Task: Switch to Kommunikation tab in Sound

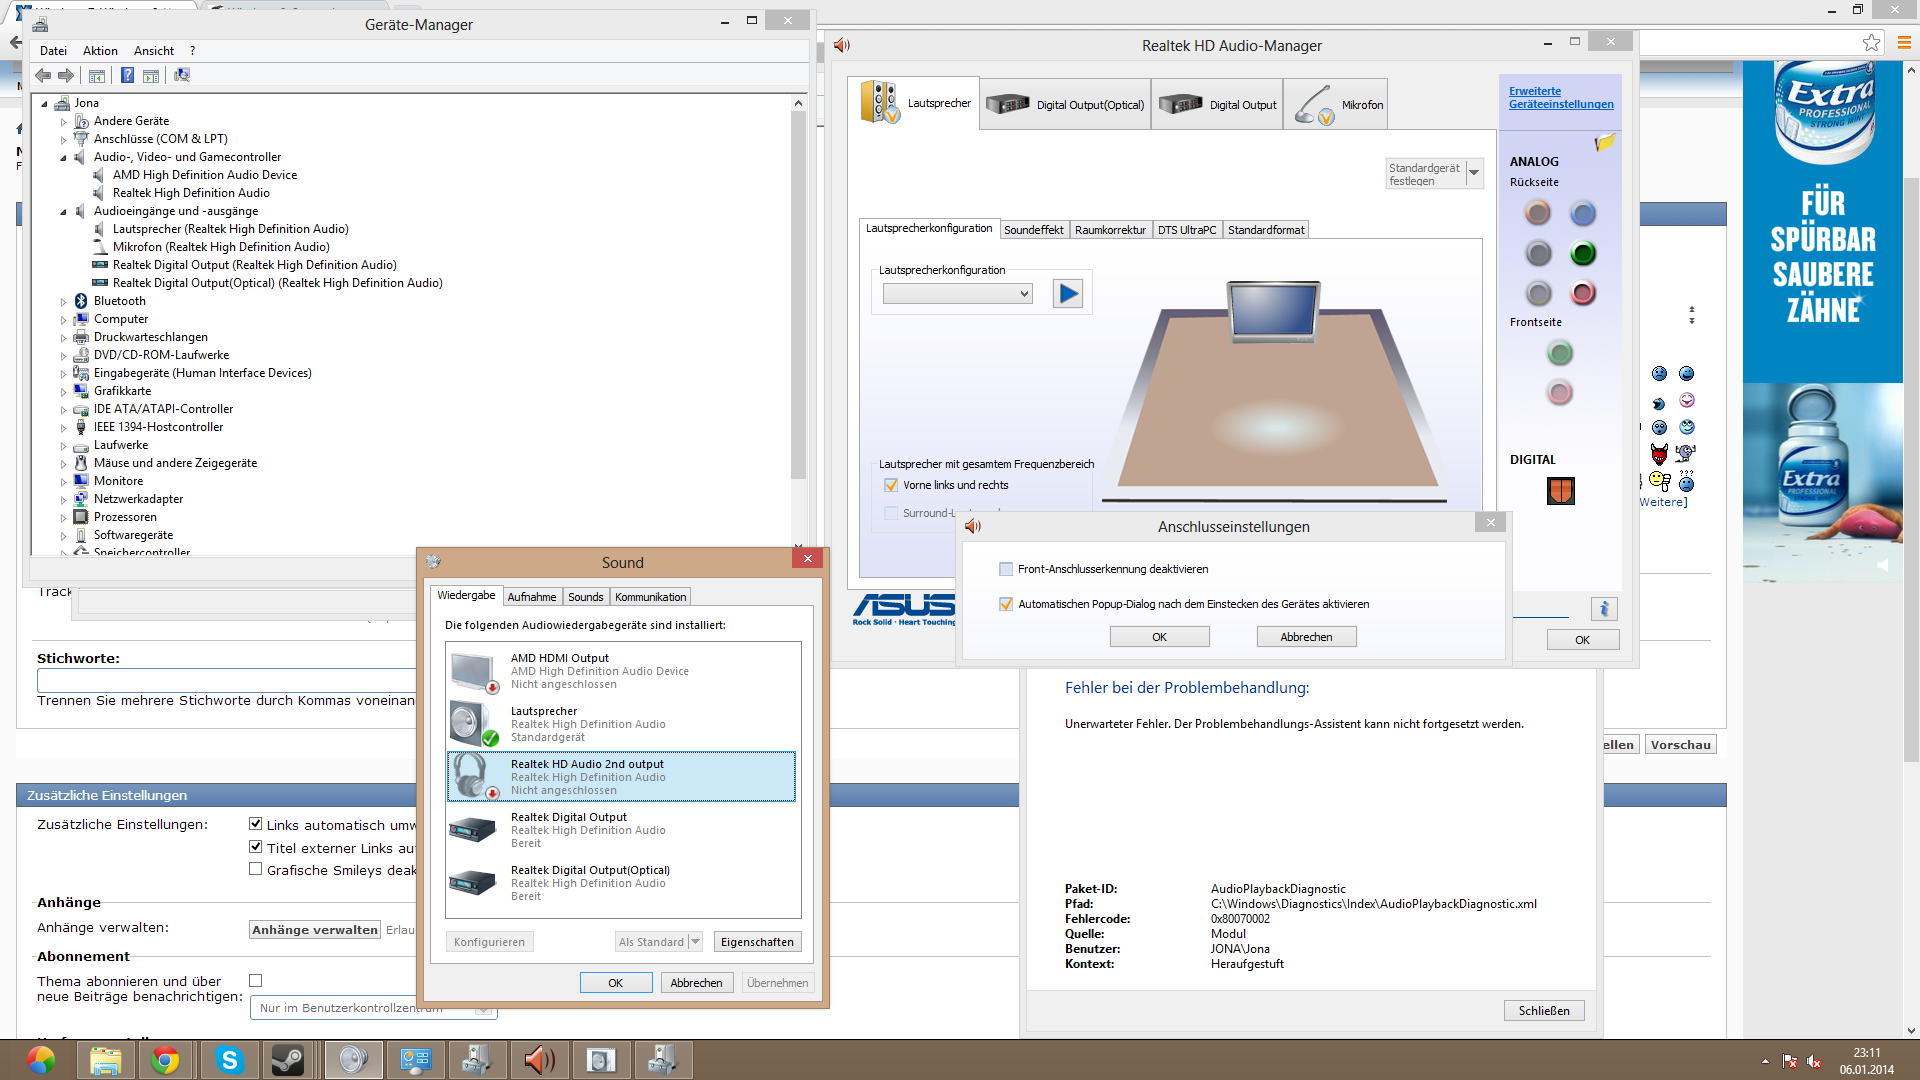Action: point(651,597)
